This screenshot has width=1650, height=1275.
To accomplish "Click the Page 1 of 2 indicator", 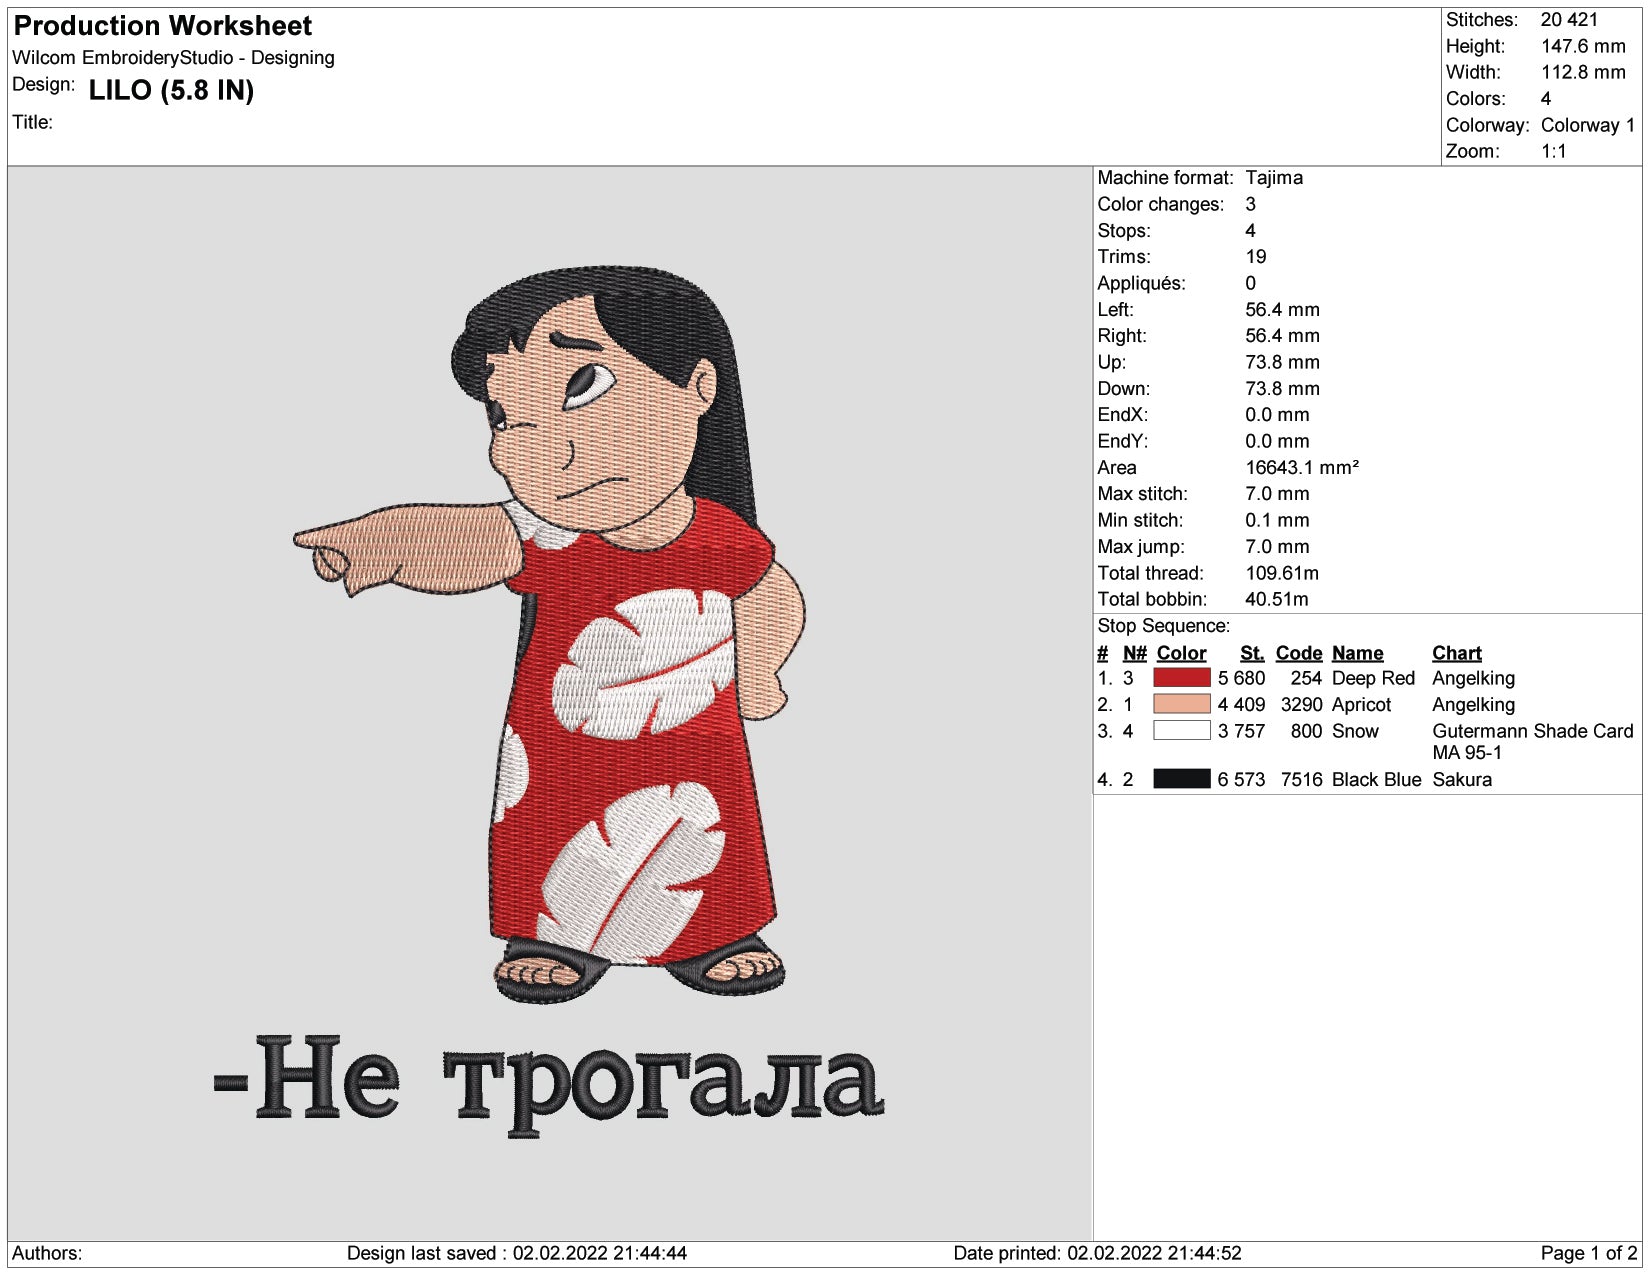I will click(x=1588, y=1253).
